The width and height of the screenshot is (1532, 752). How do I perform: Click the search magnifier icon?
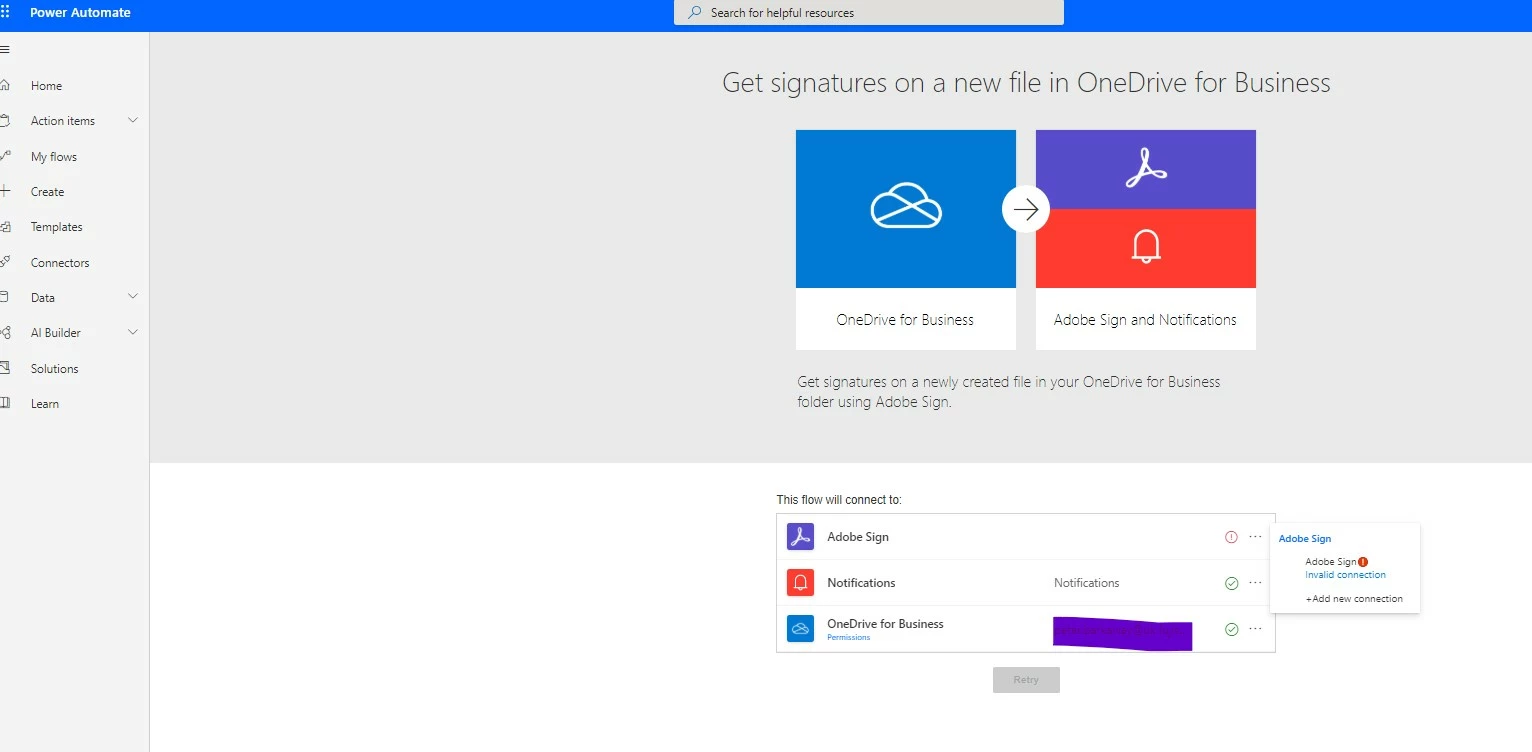tap(694, 13)
